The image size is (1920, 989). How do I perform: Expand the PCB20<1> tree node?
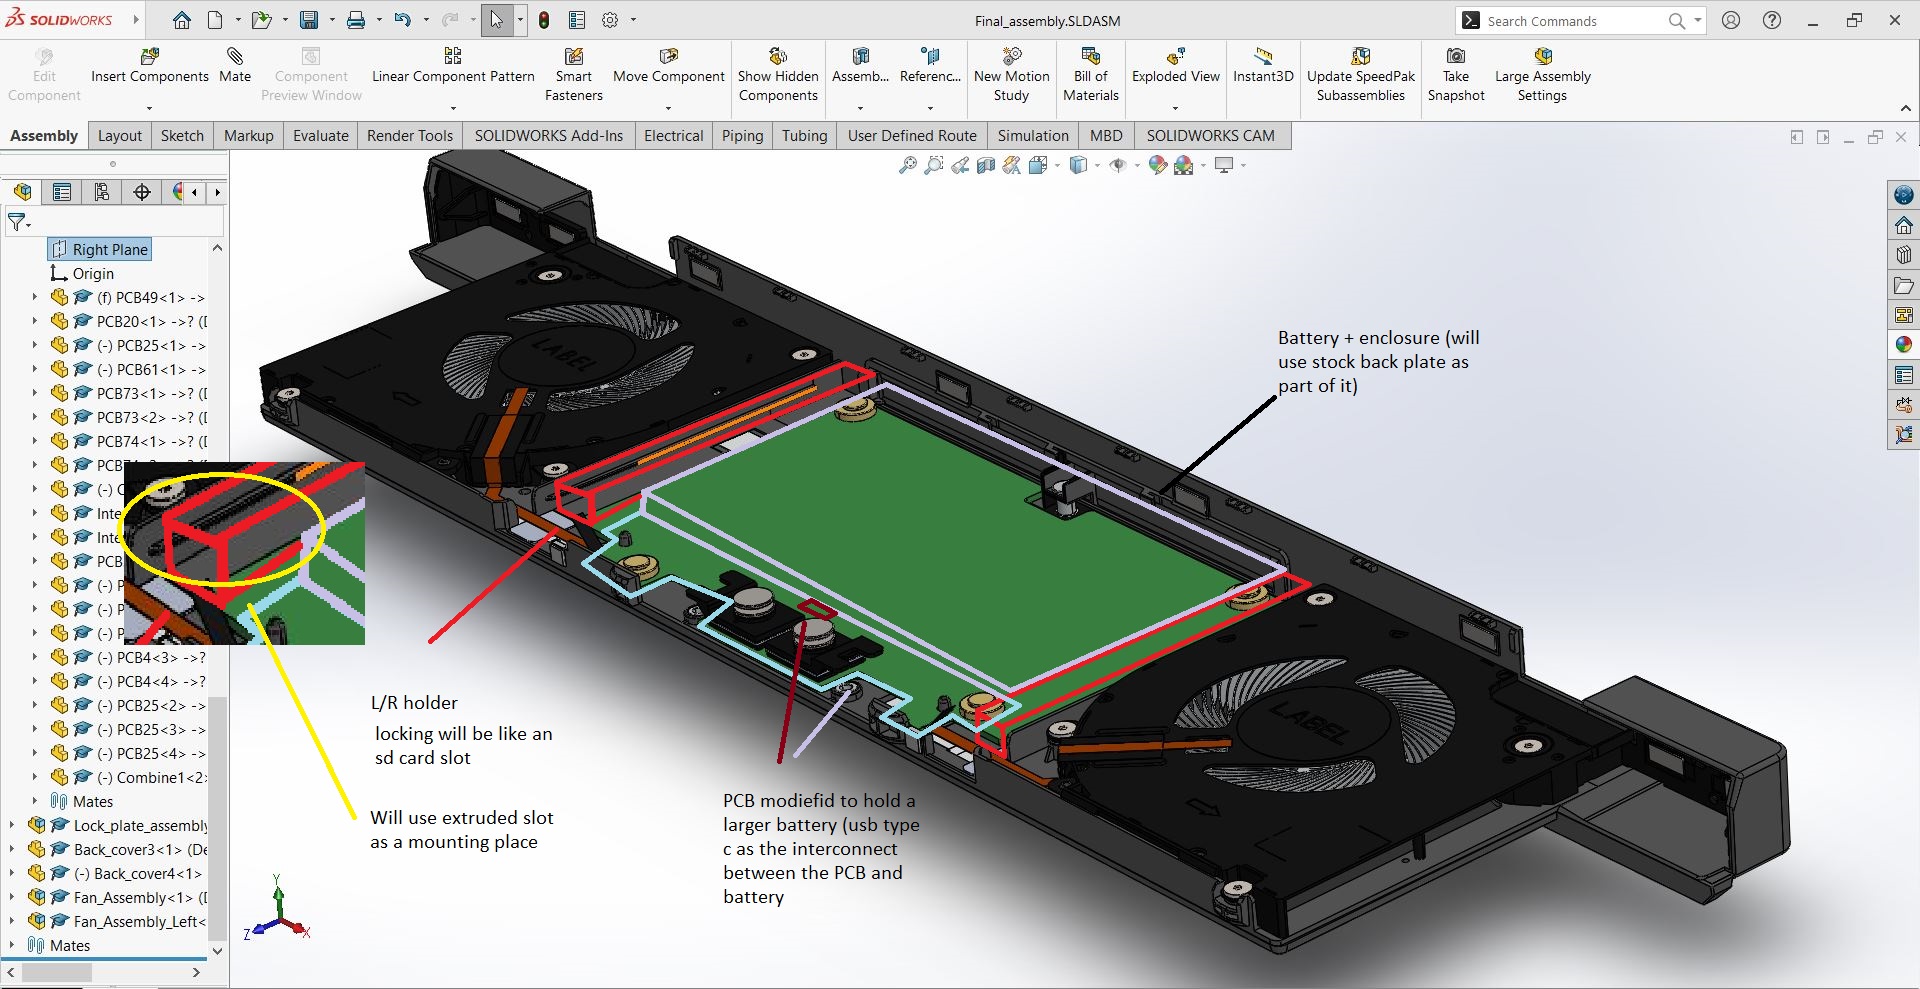[x=34, y=321]
